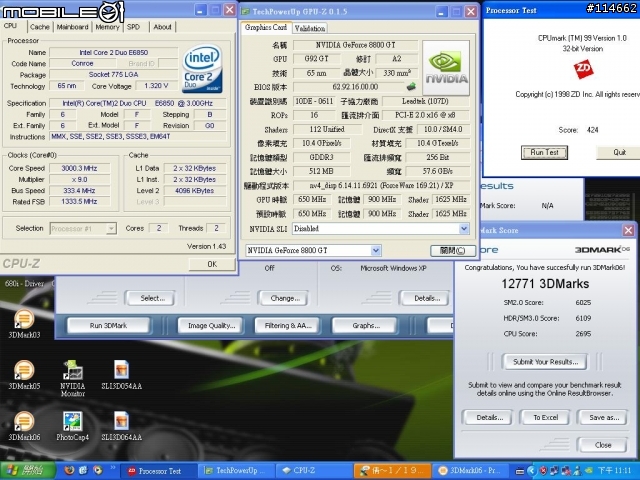Open Filtering & AA... settings

click(x=288, y=326)
